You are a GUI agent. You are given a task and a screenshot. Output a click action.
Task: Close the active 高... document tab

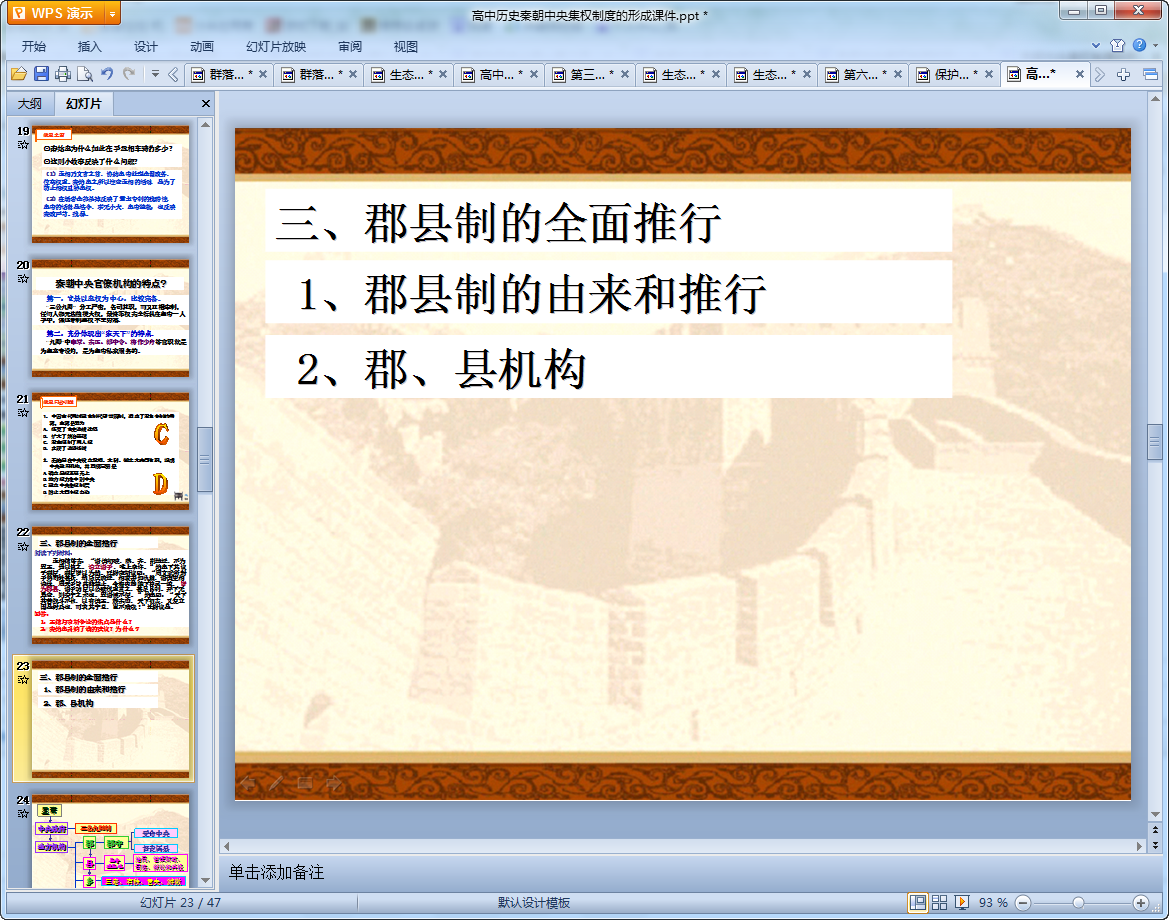[1080, 74]
